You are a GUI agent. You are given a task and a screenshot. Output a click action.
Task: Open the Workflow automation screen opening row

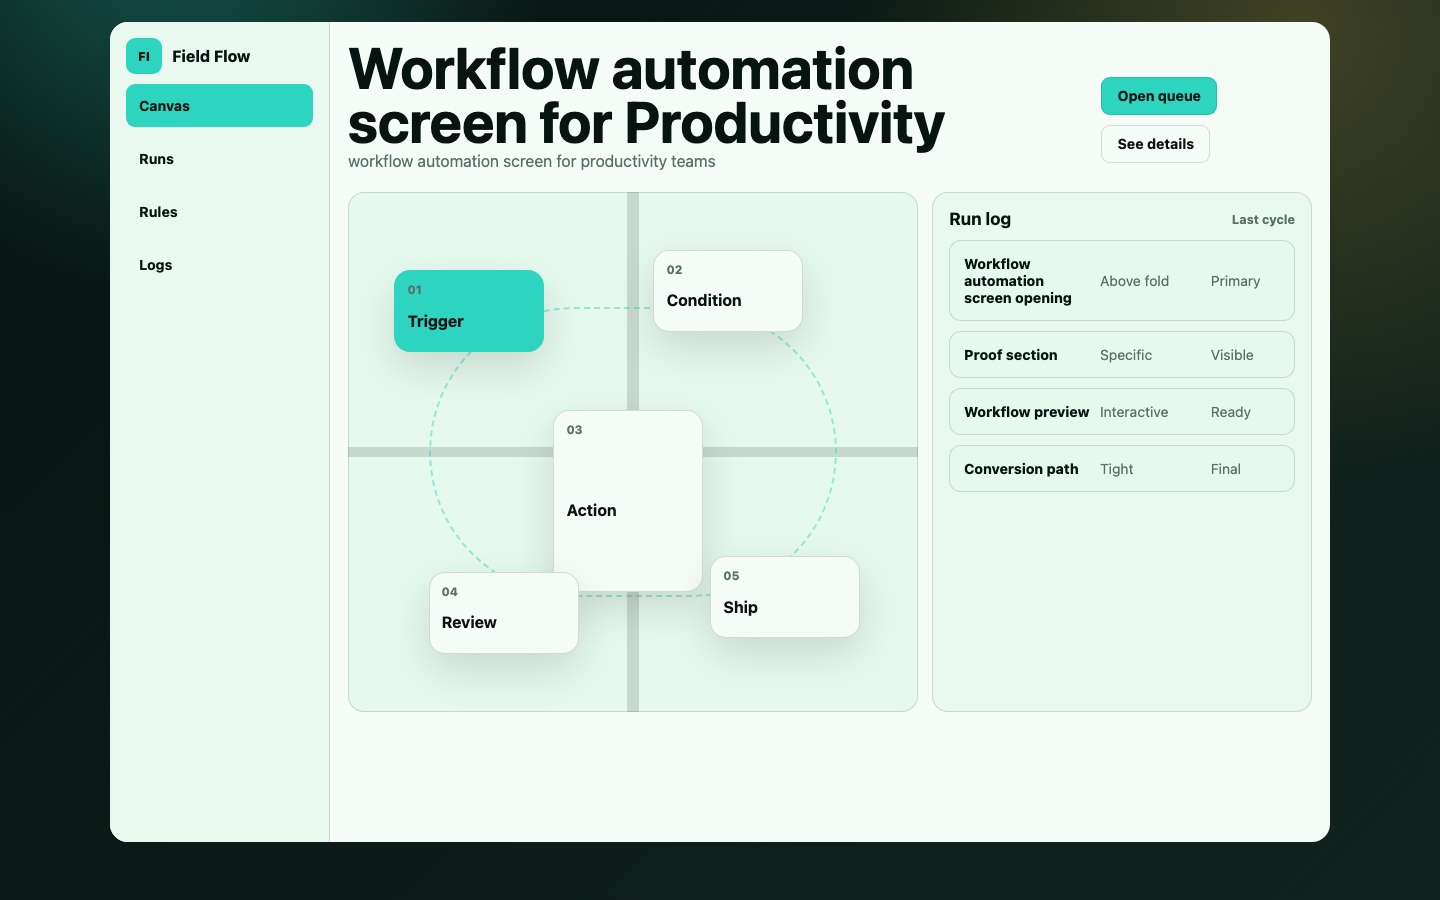(1122, 281)
